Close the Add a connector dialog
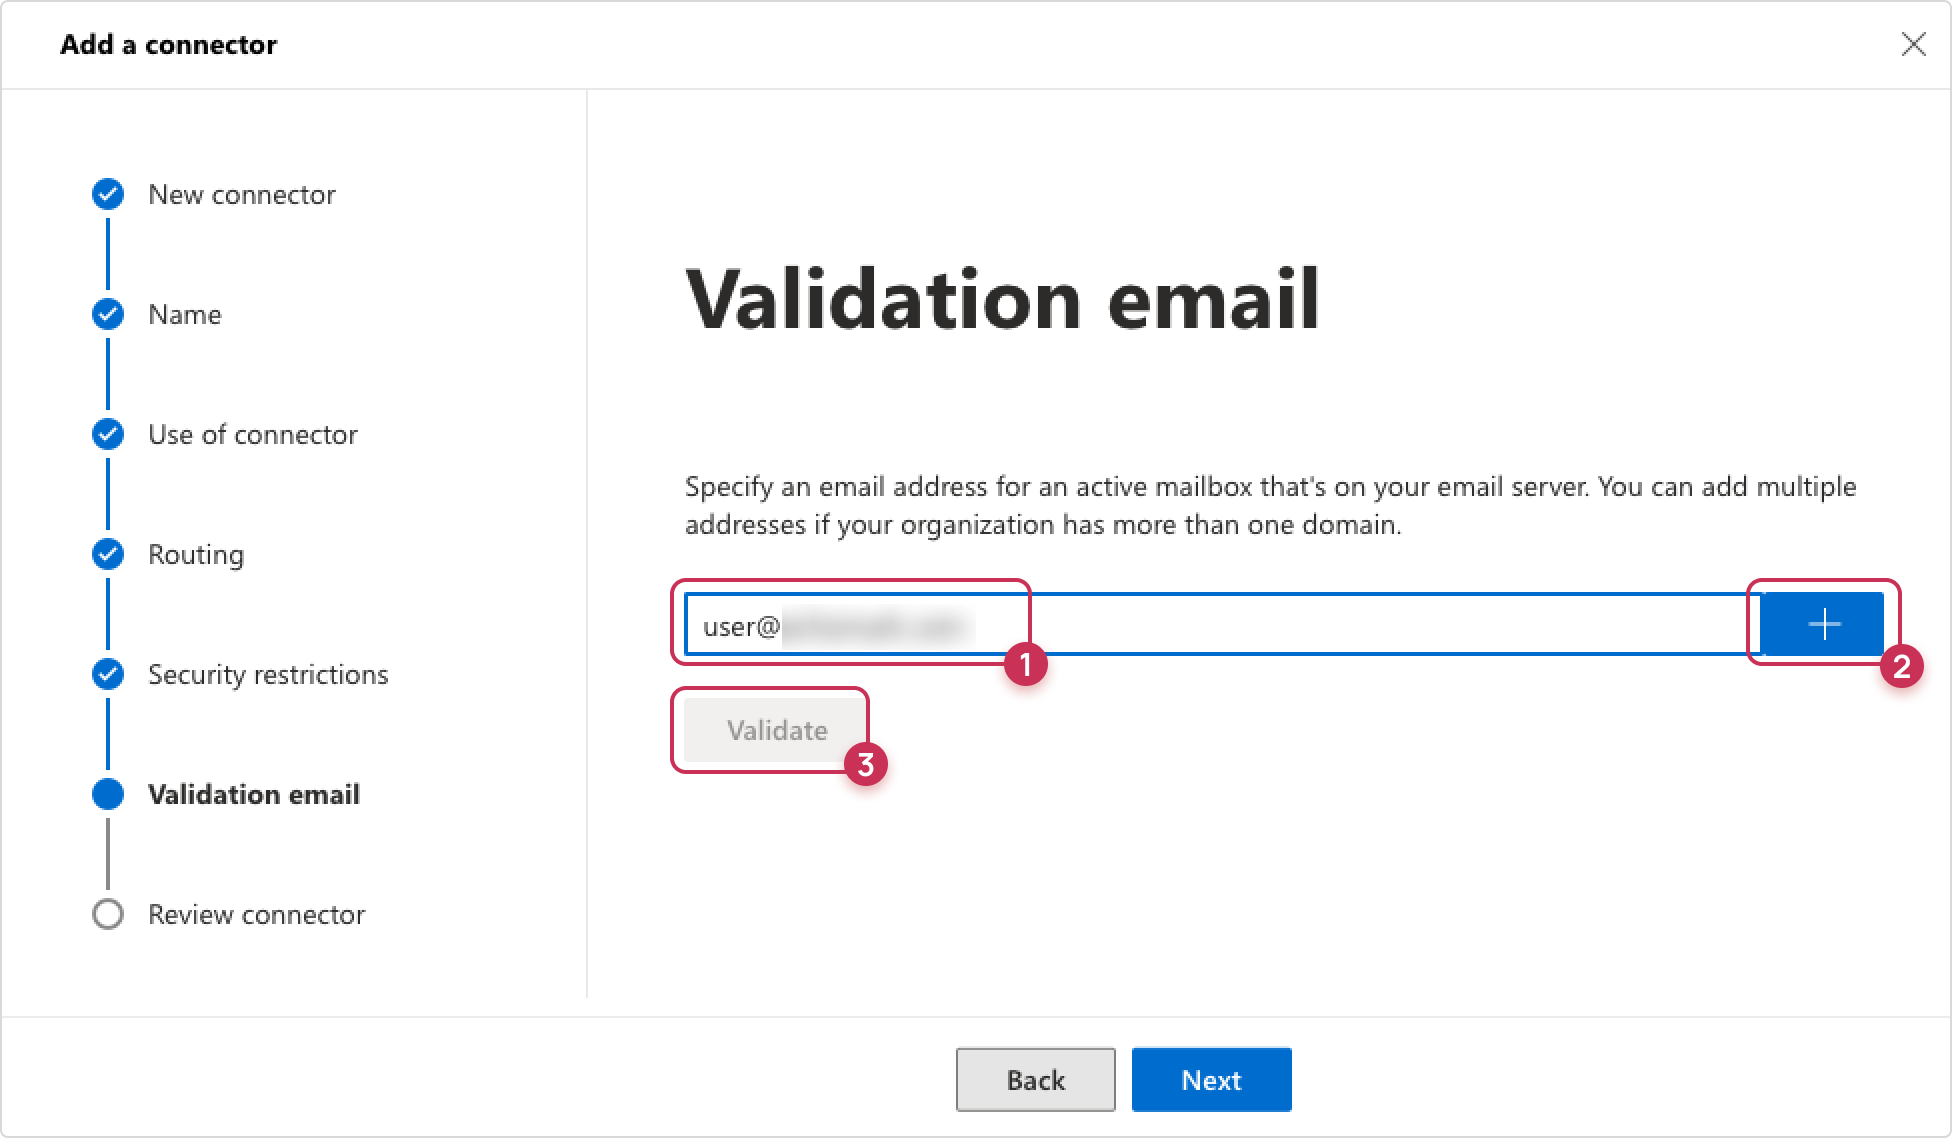The image size is (1952, 1138). pyautogui.click(x=1913, y=44)
